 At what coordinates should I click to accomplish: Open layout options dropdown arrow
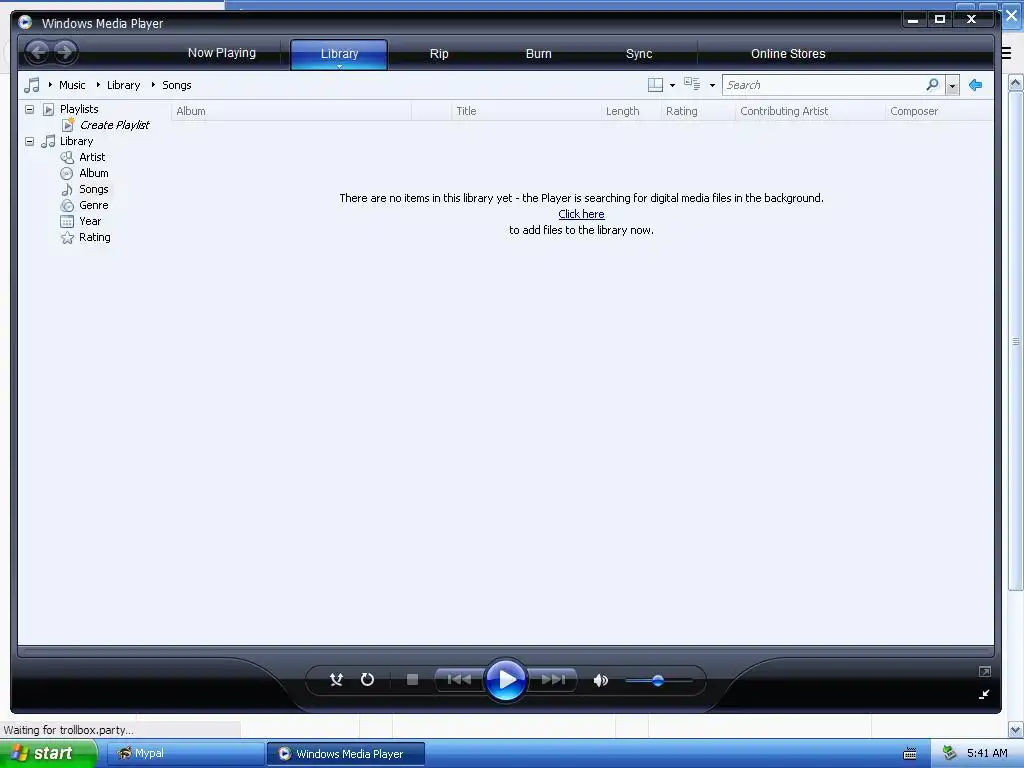[x=673, y=86]
